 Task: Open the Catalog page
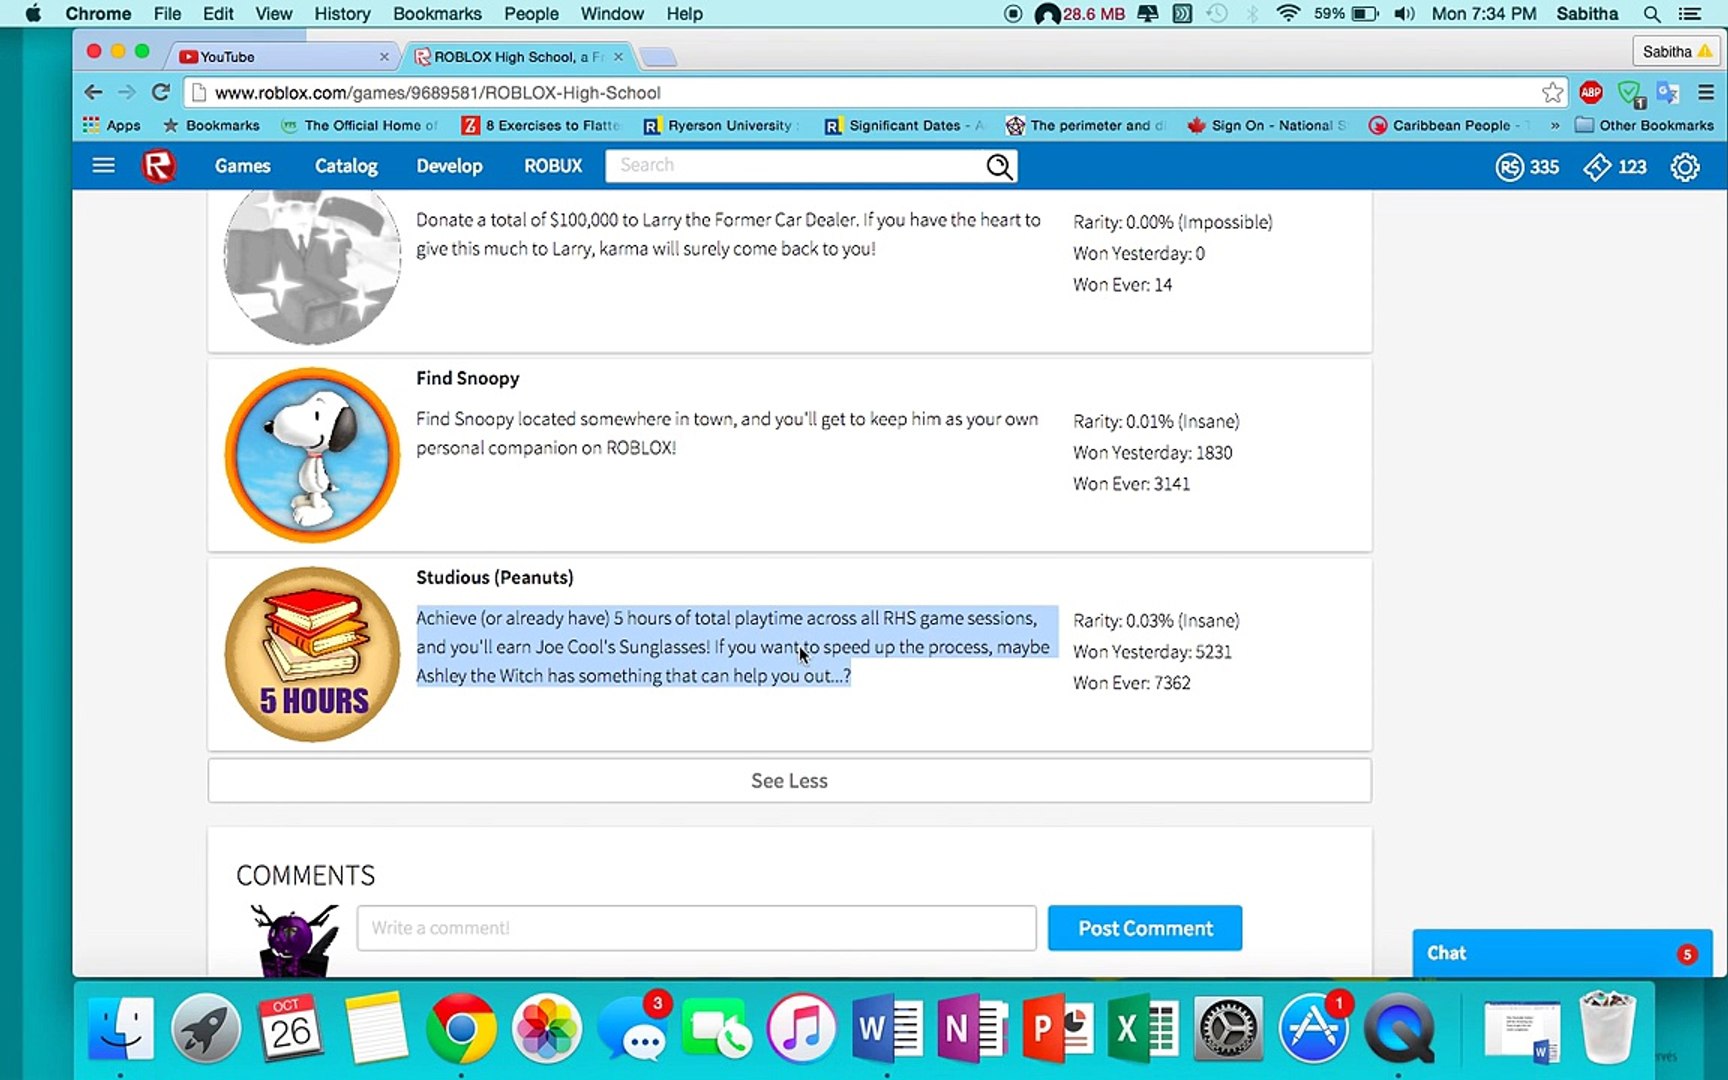346,166
